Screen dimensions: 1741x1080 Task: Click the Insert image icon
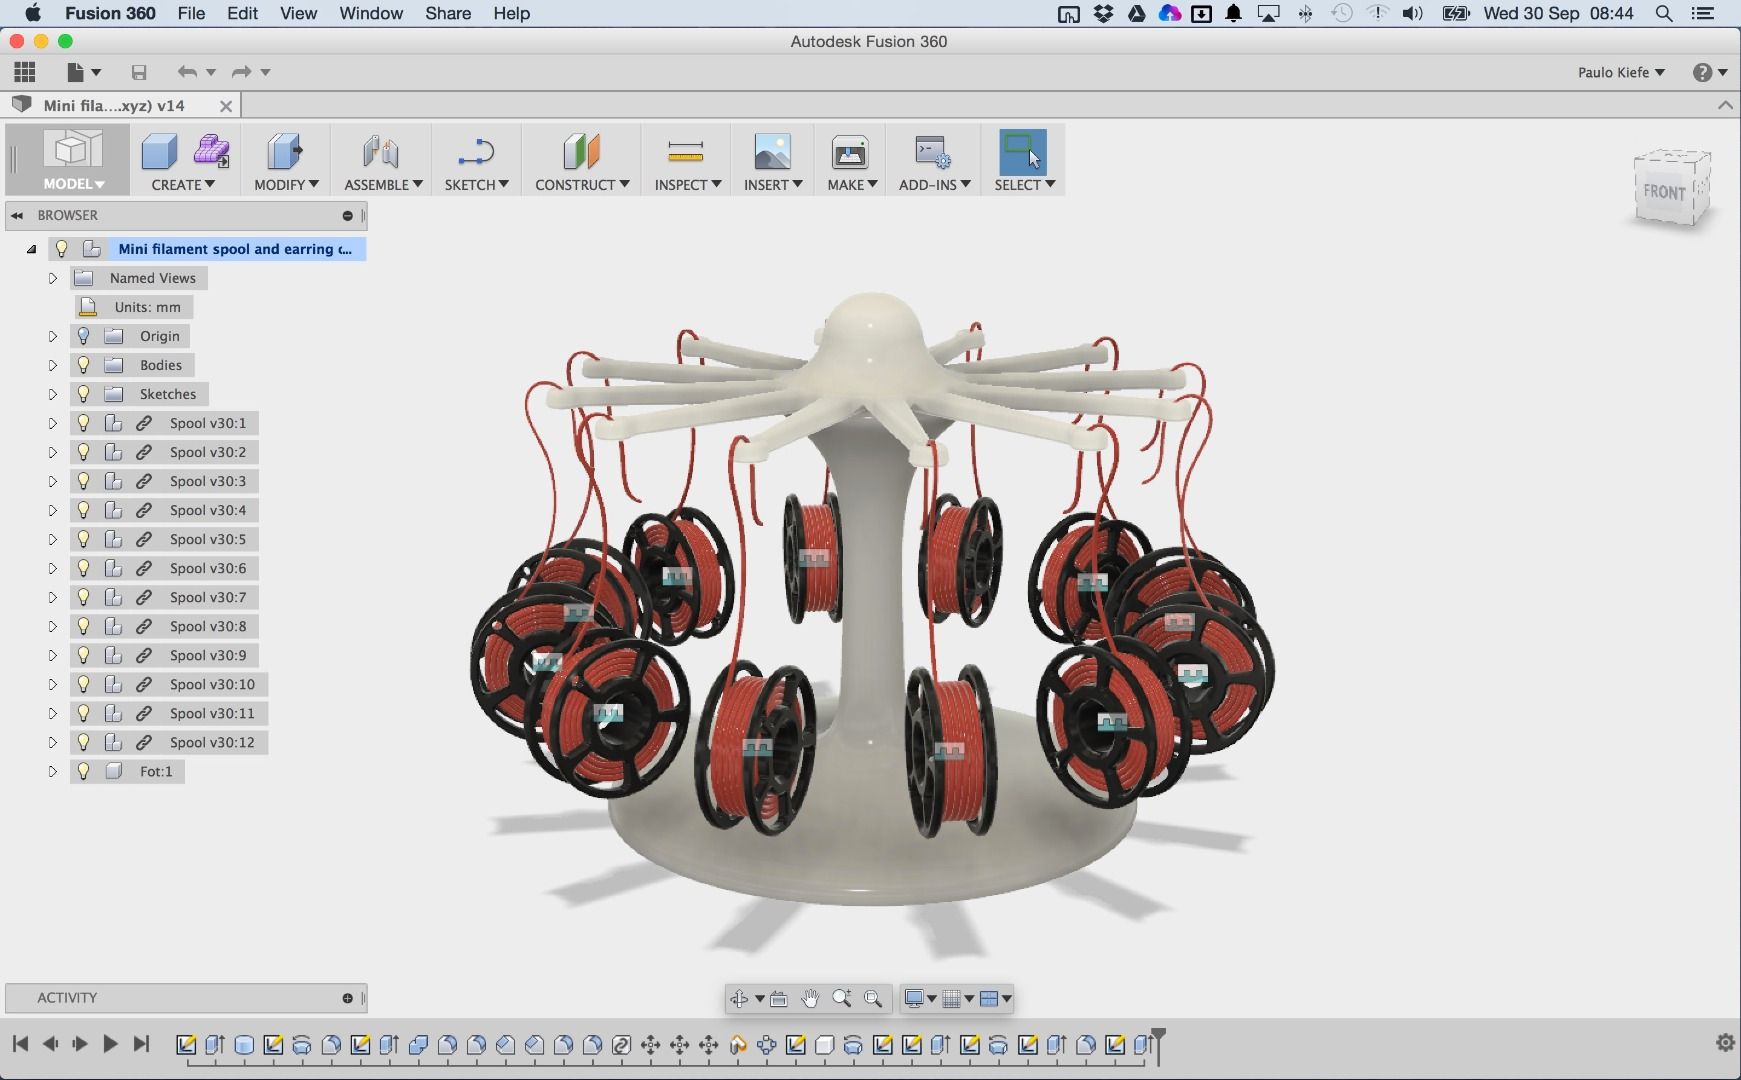point(771,152)
